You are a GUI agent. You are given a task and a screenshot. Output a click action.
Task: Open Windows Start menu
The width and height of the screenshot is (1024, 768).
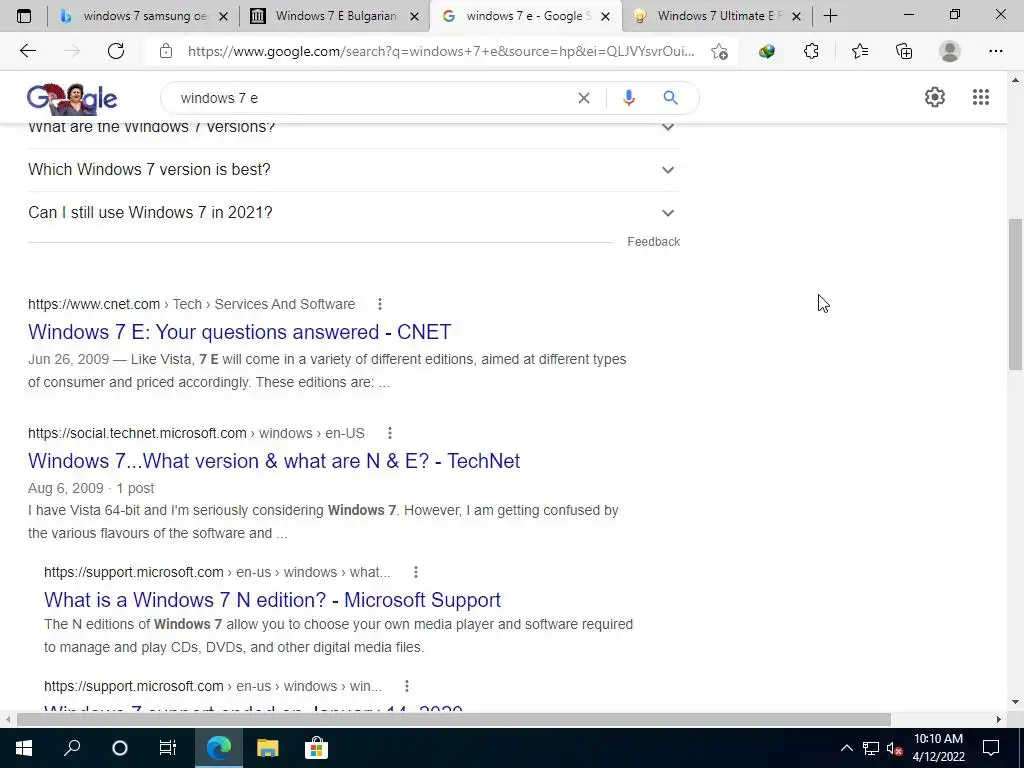pos(24,748)
